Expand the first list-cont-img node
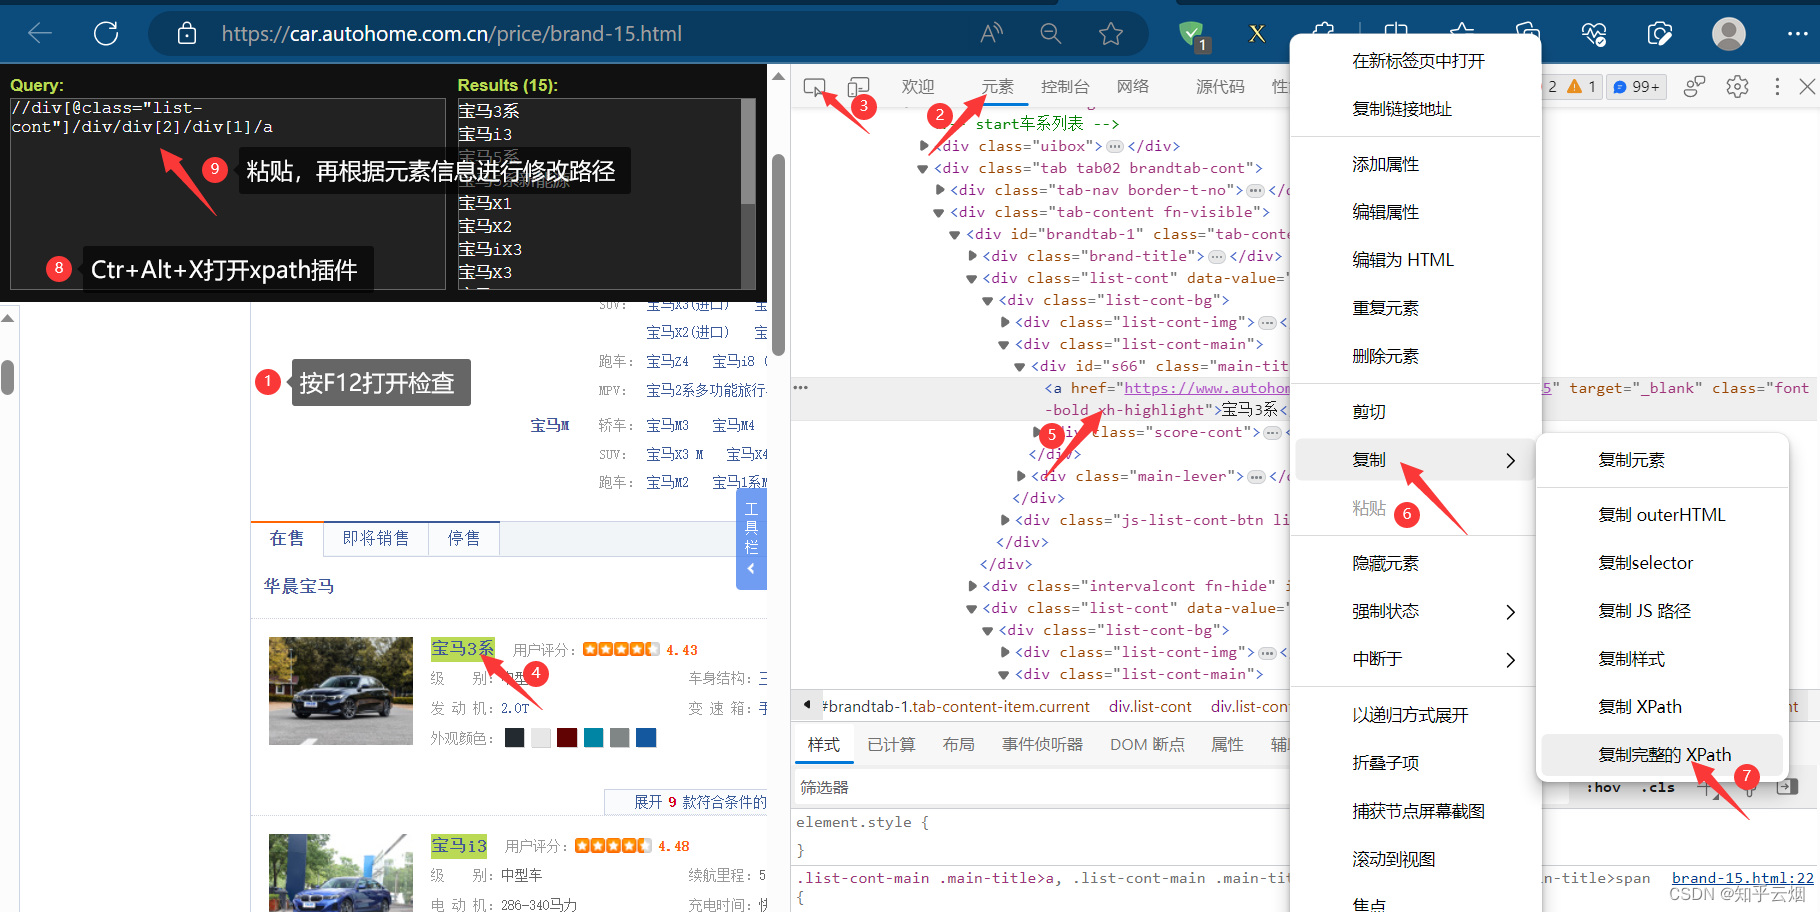This screenshot has width=1820, height=912. tap(1005, 322)
